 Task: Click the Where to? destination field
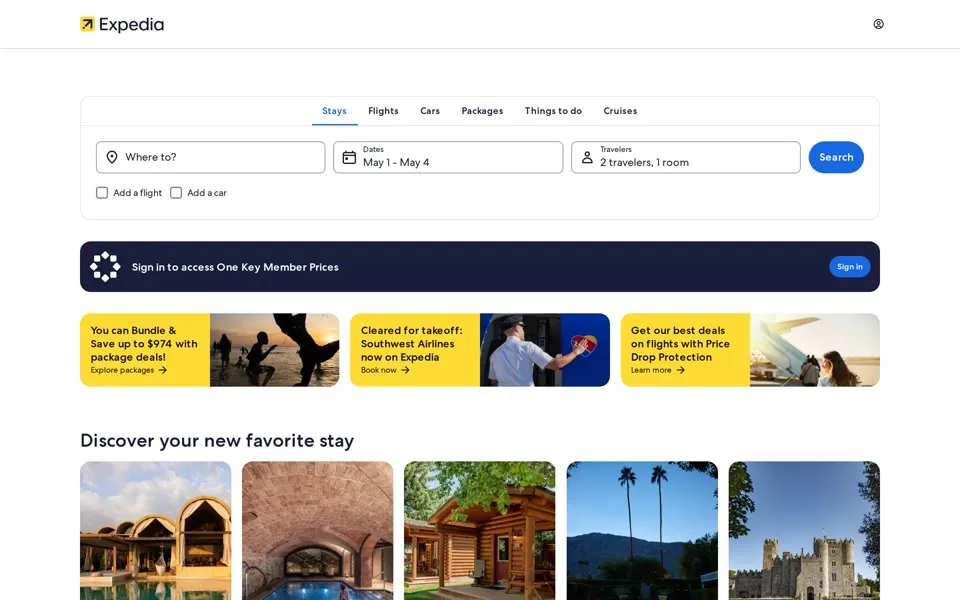(x=211, y=157)
